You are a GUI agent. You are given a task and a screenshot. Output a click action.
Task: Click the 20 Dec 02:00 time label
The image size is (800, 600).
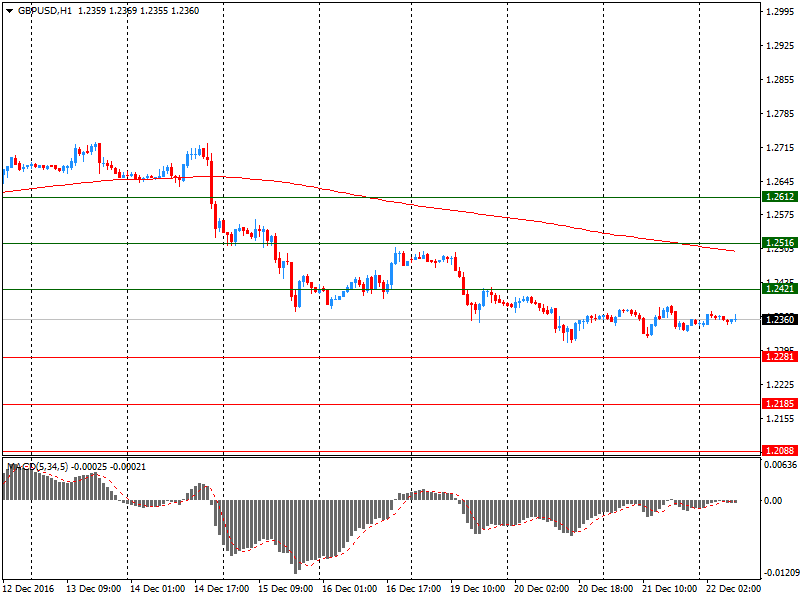[541, 589]
